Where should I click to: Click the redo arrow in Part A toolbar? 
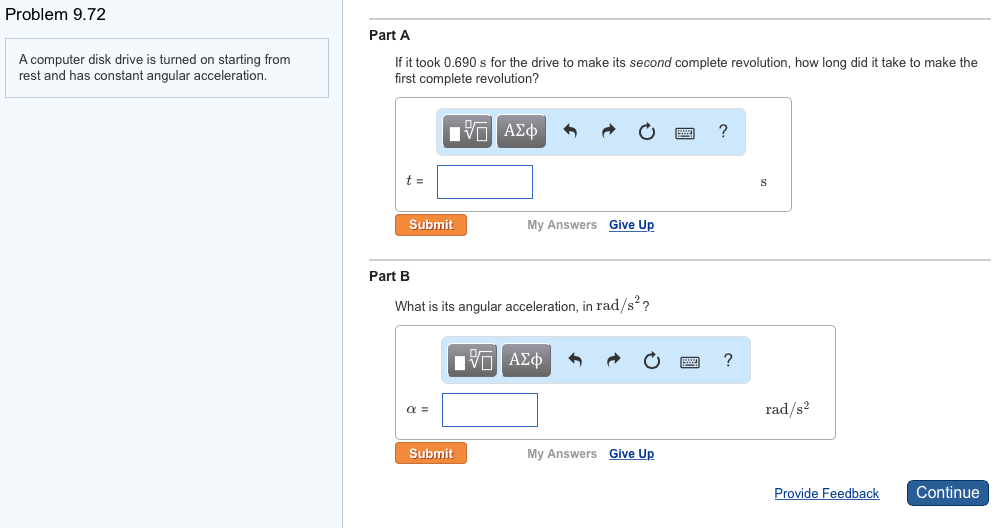(x=609, y=132)
